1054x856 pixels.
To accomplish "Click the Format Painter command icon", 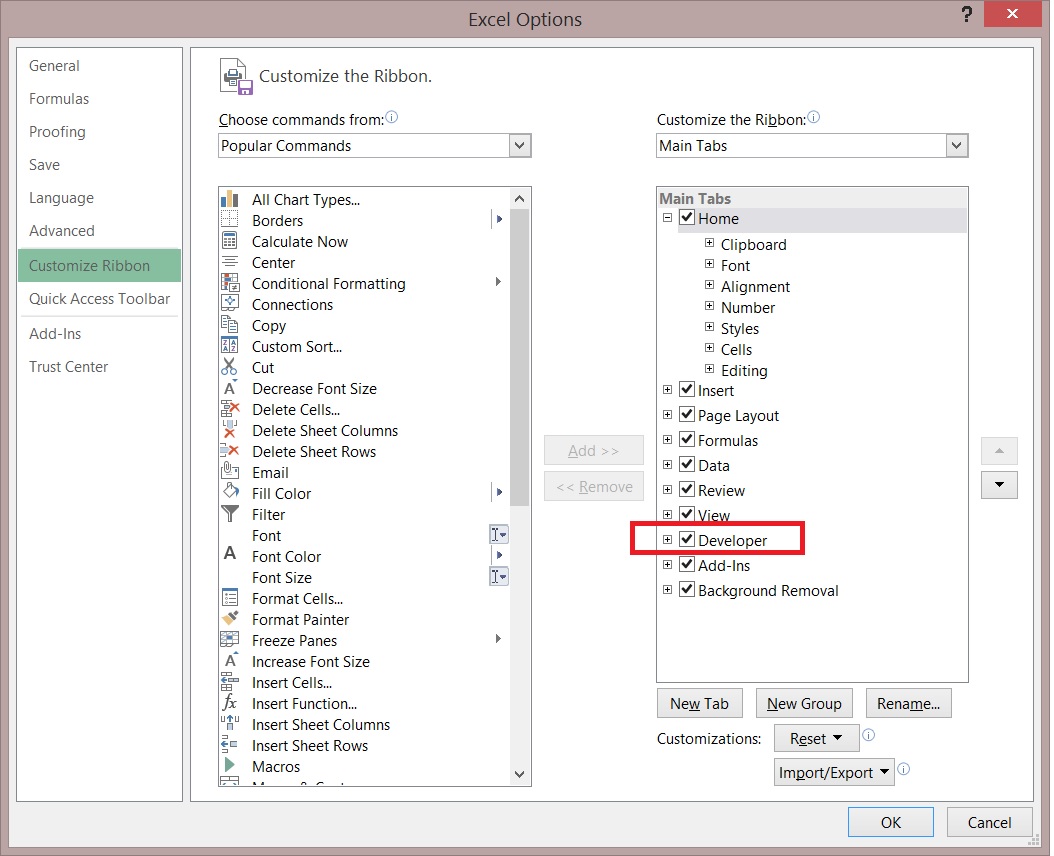I will (x=231, y=619).
